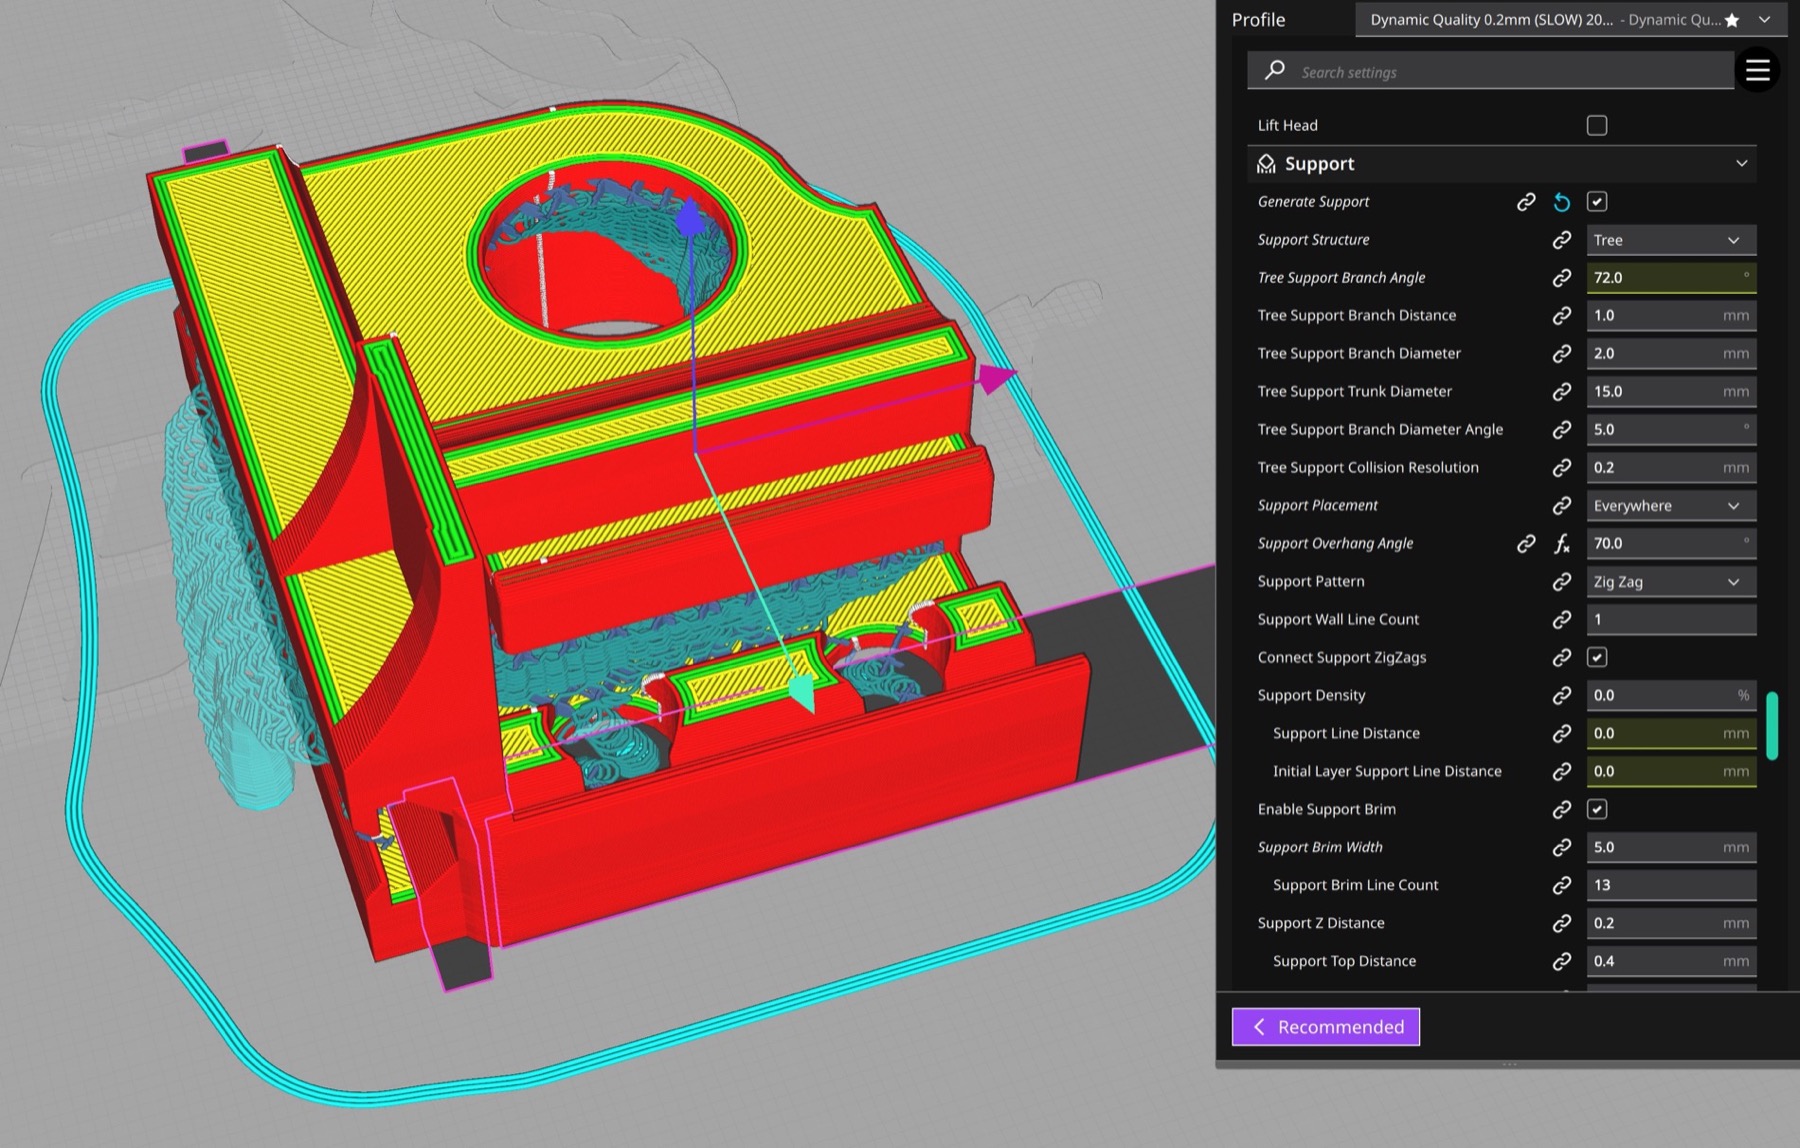Viewport: 1800px width, 1148px height.
Task: Click the link icon next to Generate Support
Action: [x=1526, y=202]
